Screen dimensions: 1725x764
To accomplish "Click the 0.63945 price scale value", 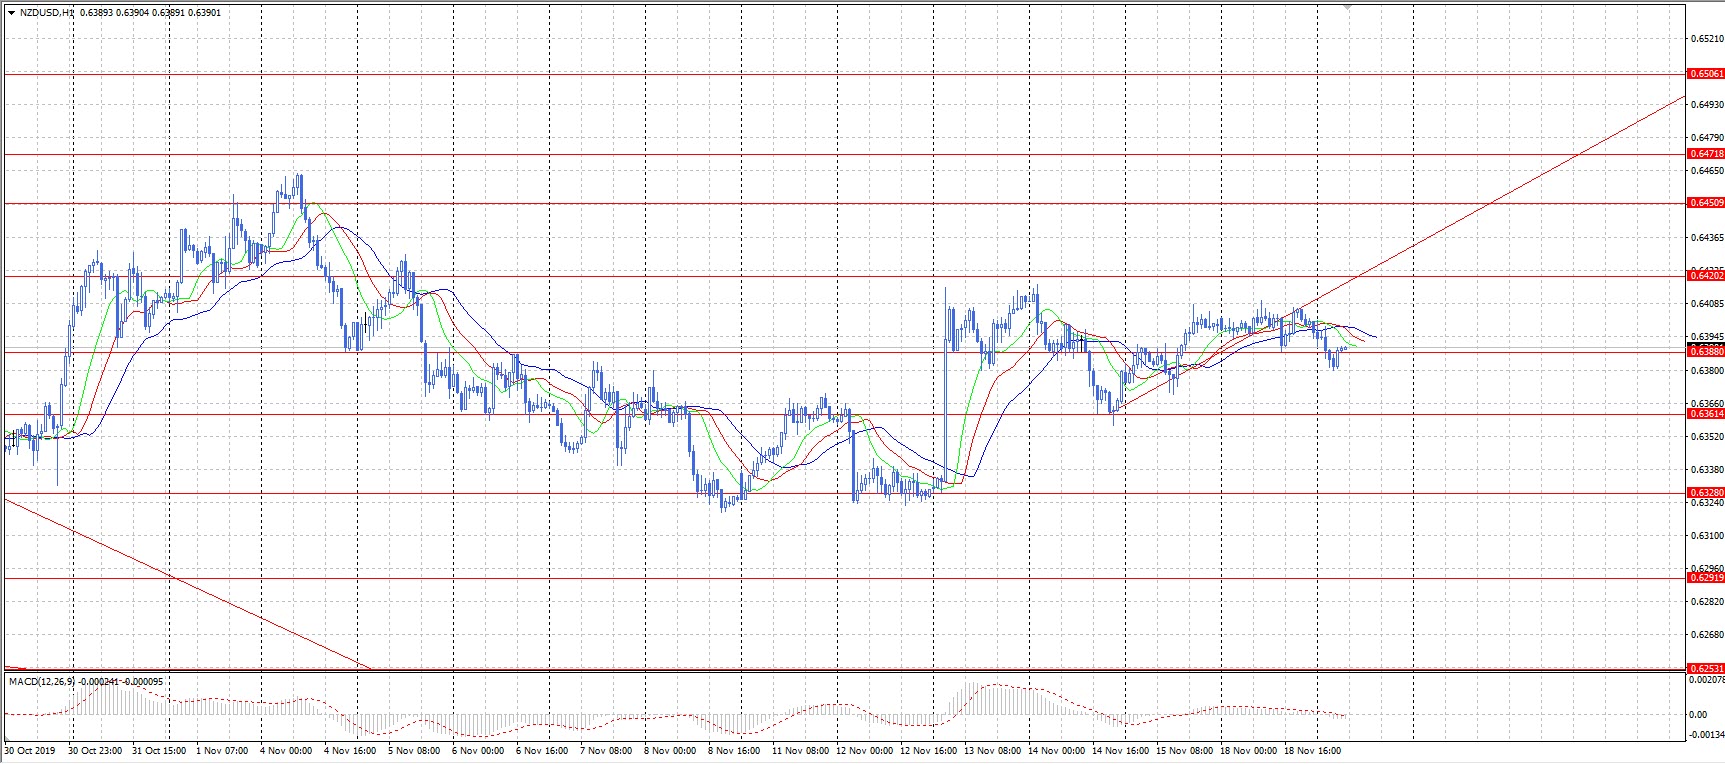I will click(x=1707, y=336).
